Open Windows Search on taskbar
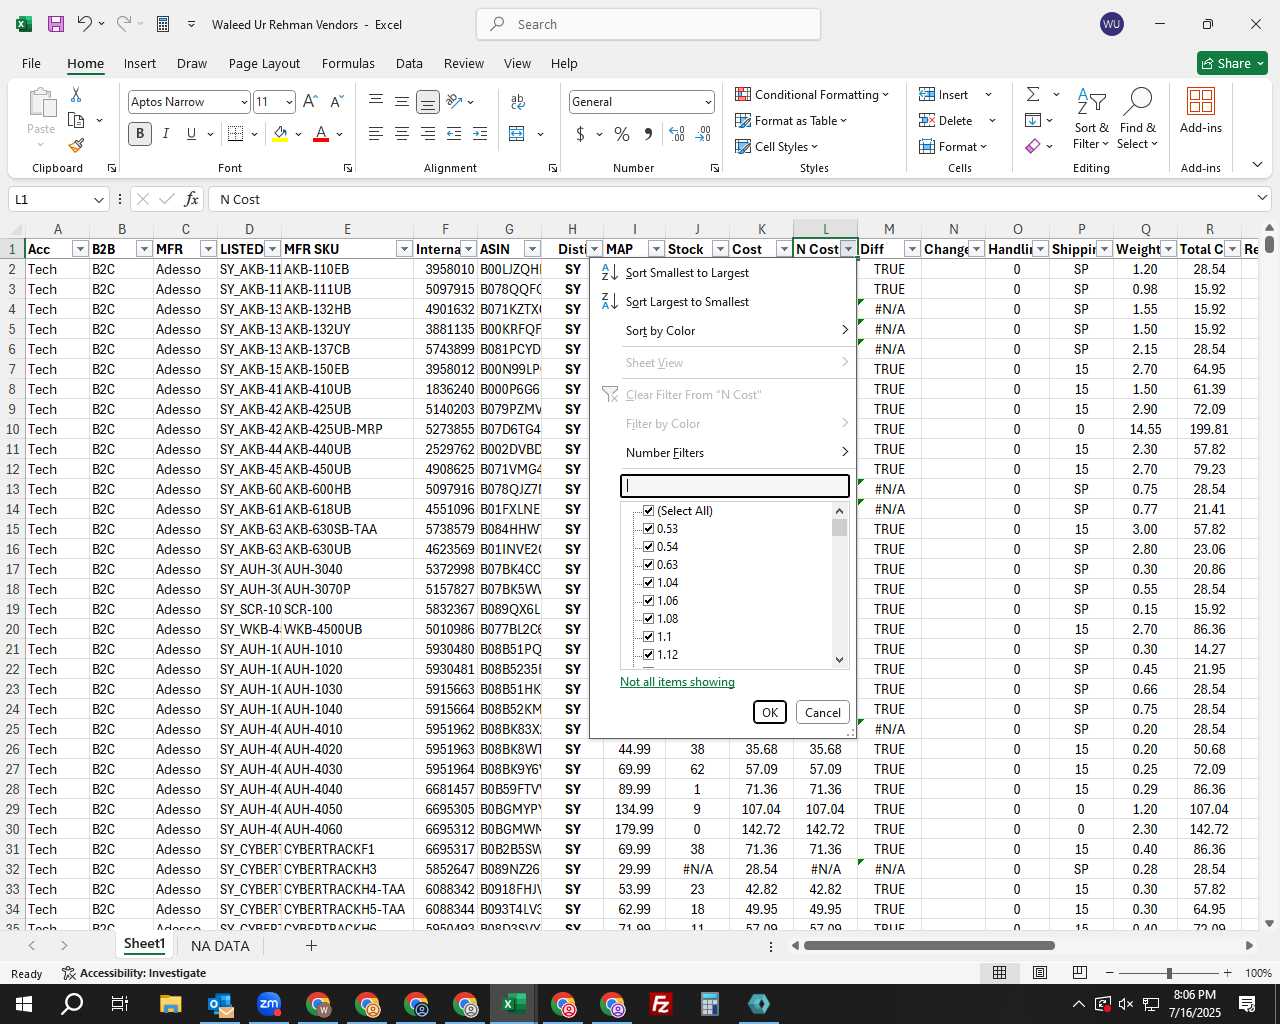Image resolution: width=1280 pixels, height=1024 pixels. pyautogui.click(x=72, y=1004)
